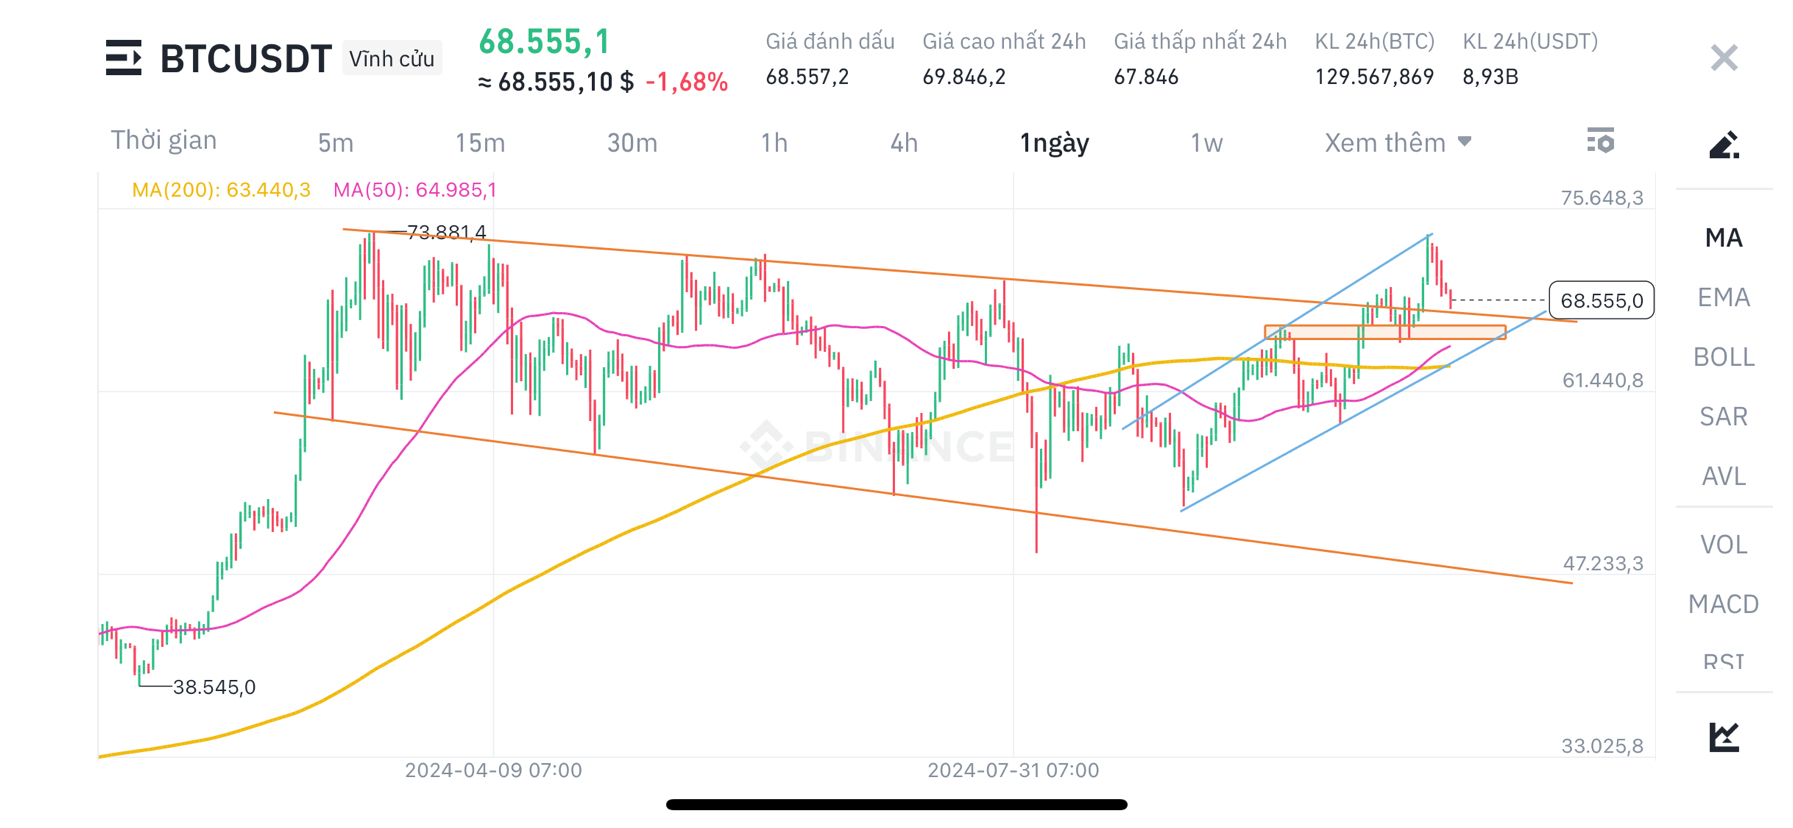
Task: Enable the MACD indicator
Action: (1723, 604)
